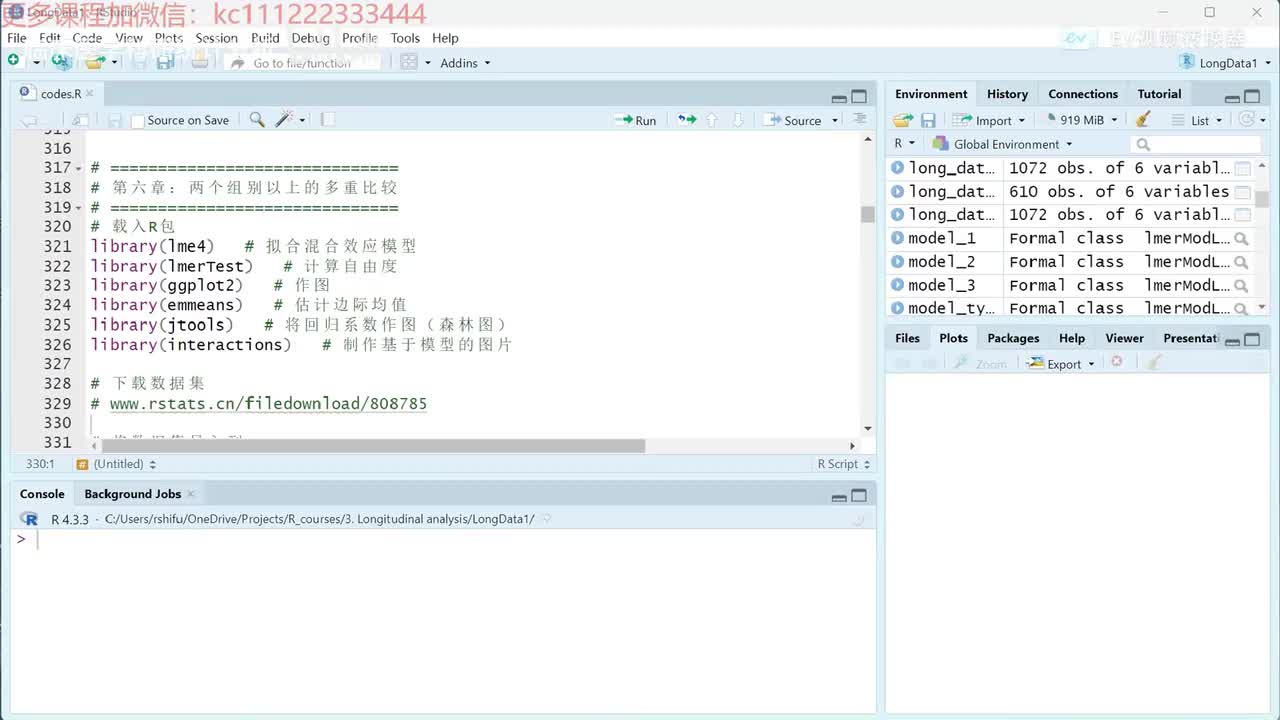1280x720 pixels.
Task: Click the editor horizontal scrollbar
Action: pos(373,445)
